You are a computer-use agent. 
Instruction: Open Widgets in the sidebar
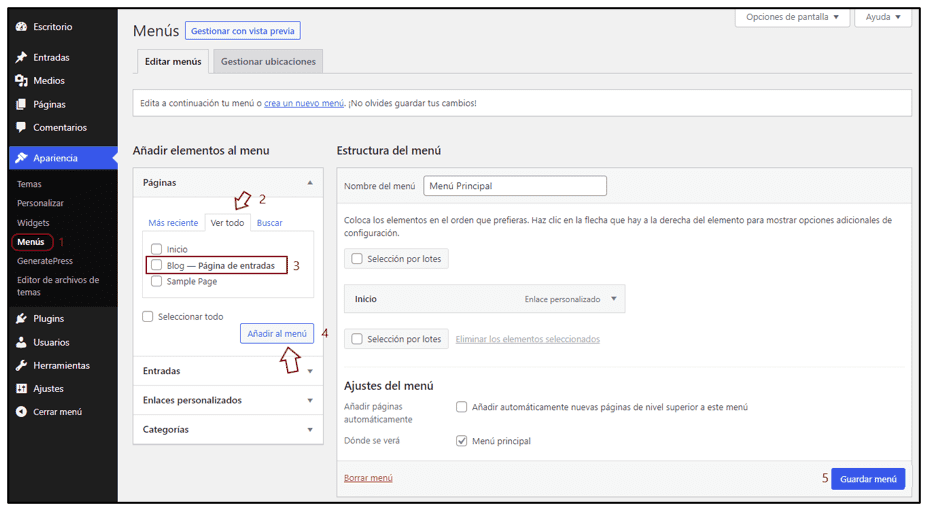click(x=33, y=223)
